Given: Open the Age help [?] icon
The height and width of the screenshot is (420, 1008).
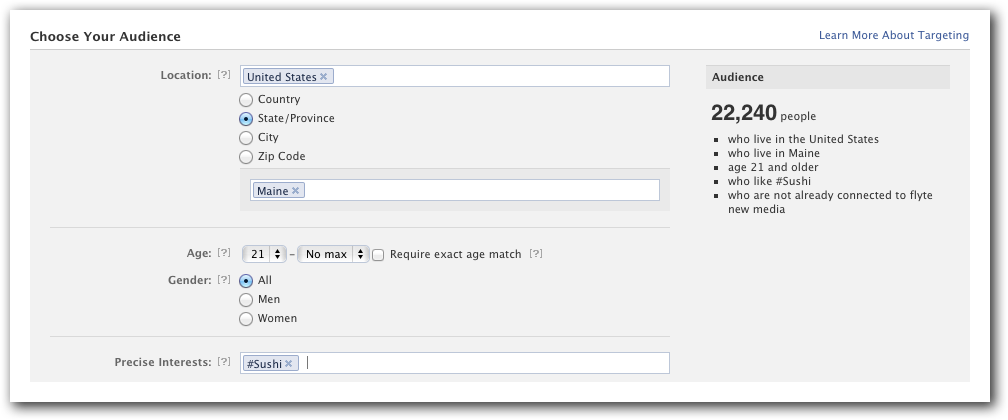Looking at the screenshot, I should (224, 253).
